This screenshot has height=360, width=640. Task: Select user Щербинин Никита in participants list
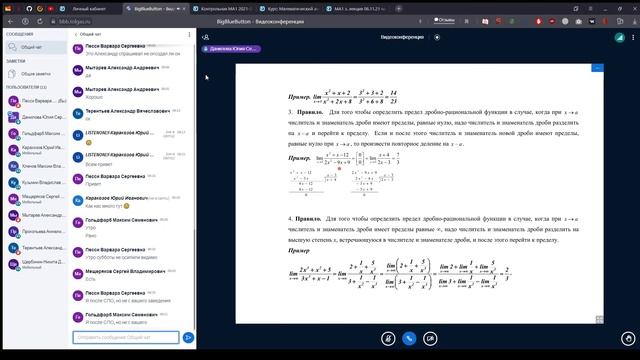click(37, 264)
